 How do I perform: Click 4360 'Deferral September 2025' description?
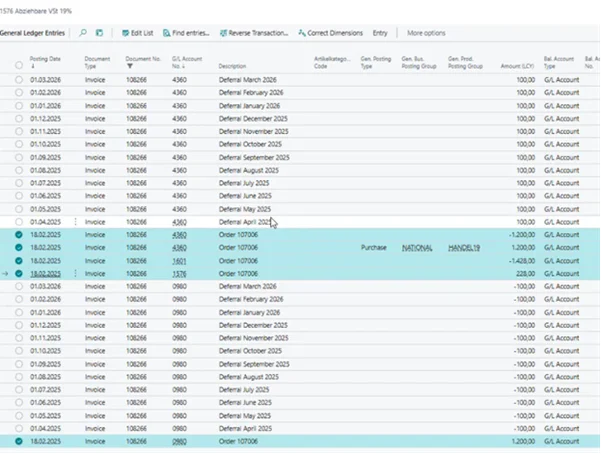254,158
